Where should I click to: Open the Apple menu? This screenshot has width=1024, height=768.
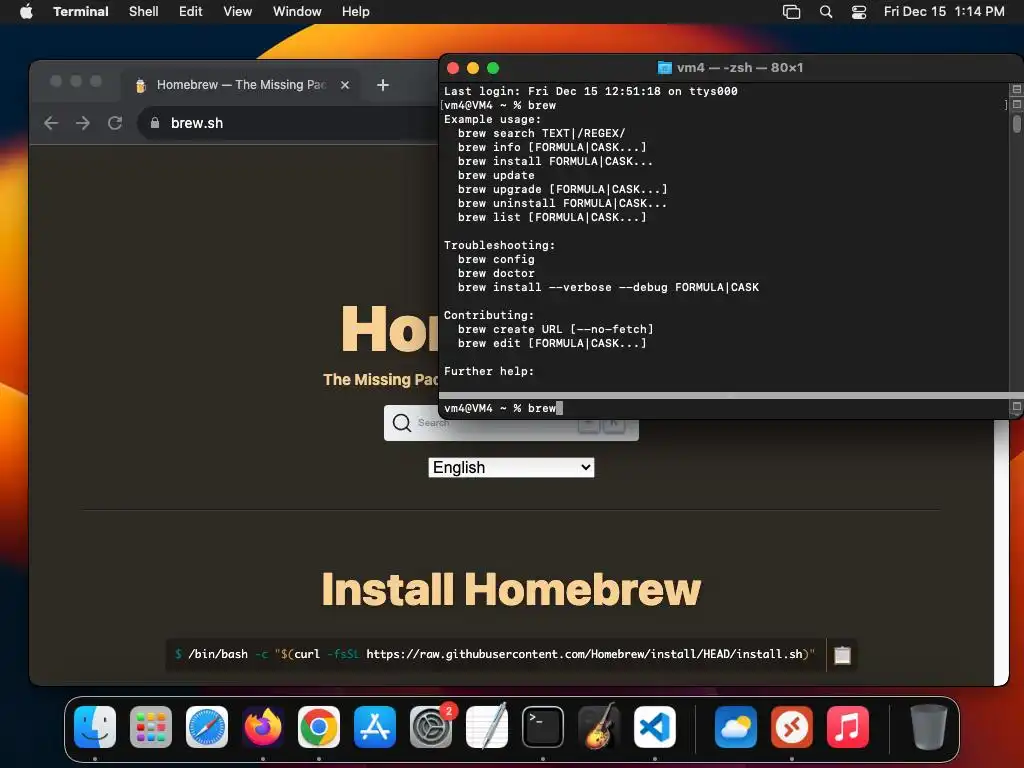pyautogui.click(x=26, y=11)
